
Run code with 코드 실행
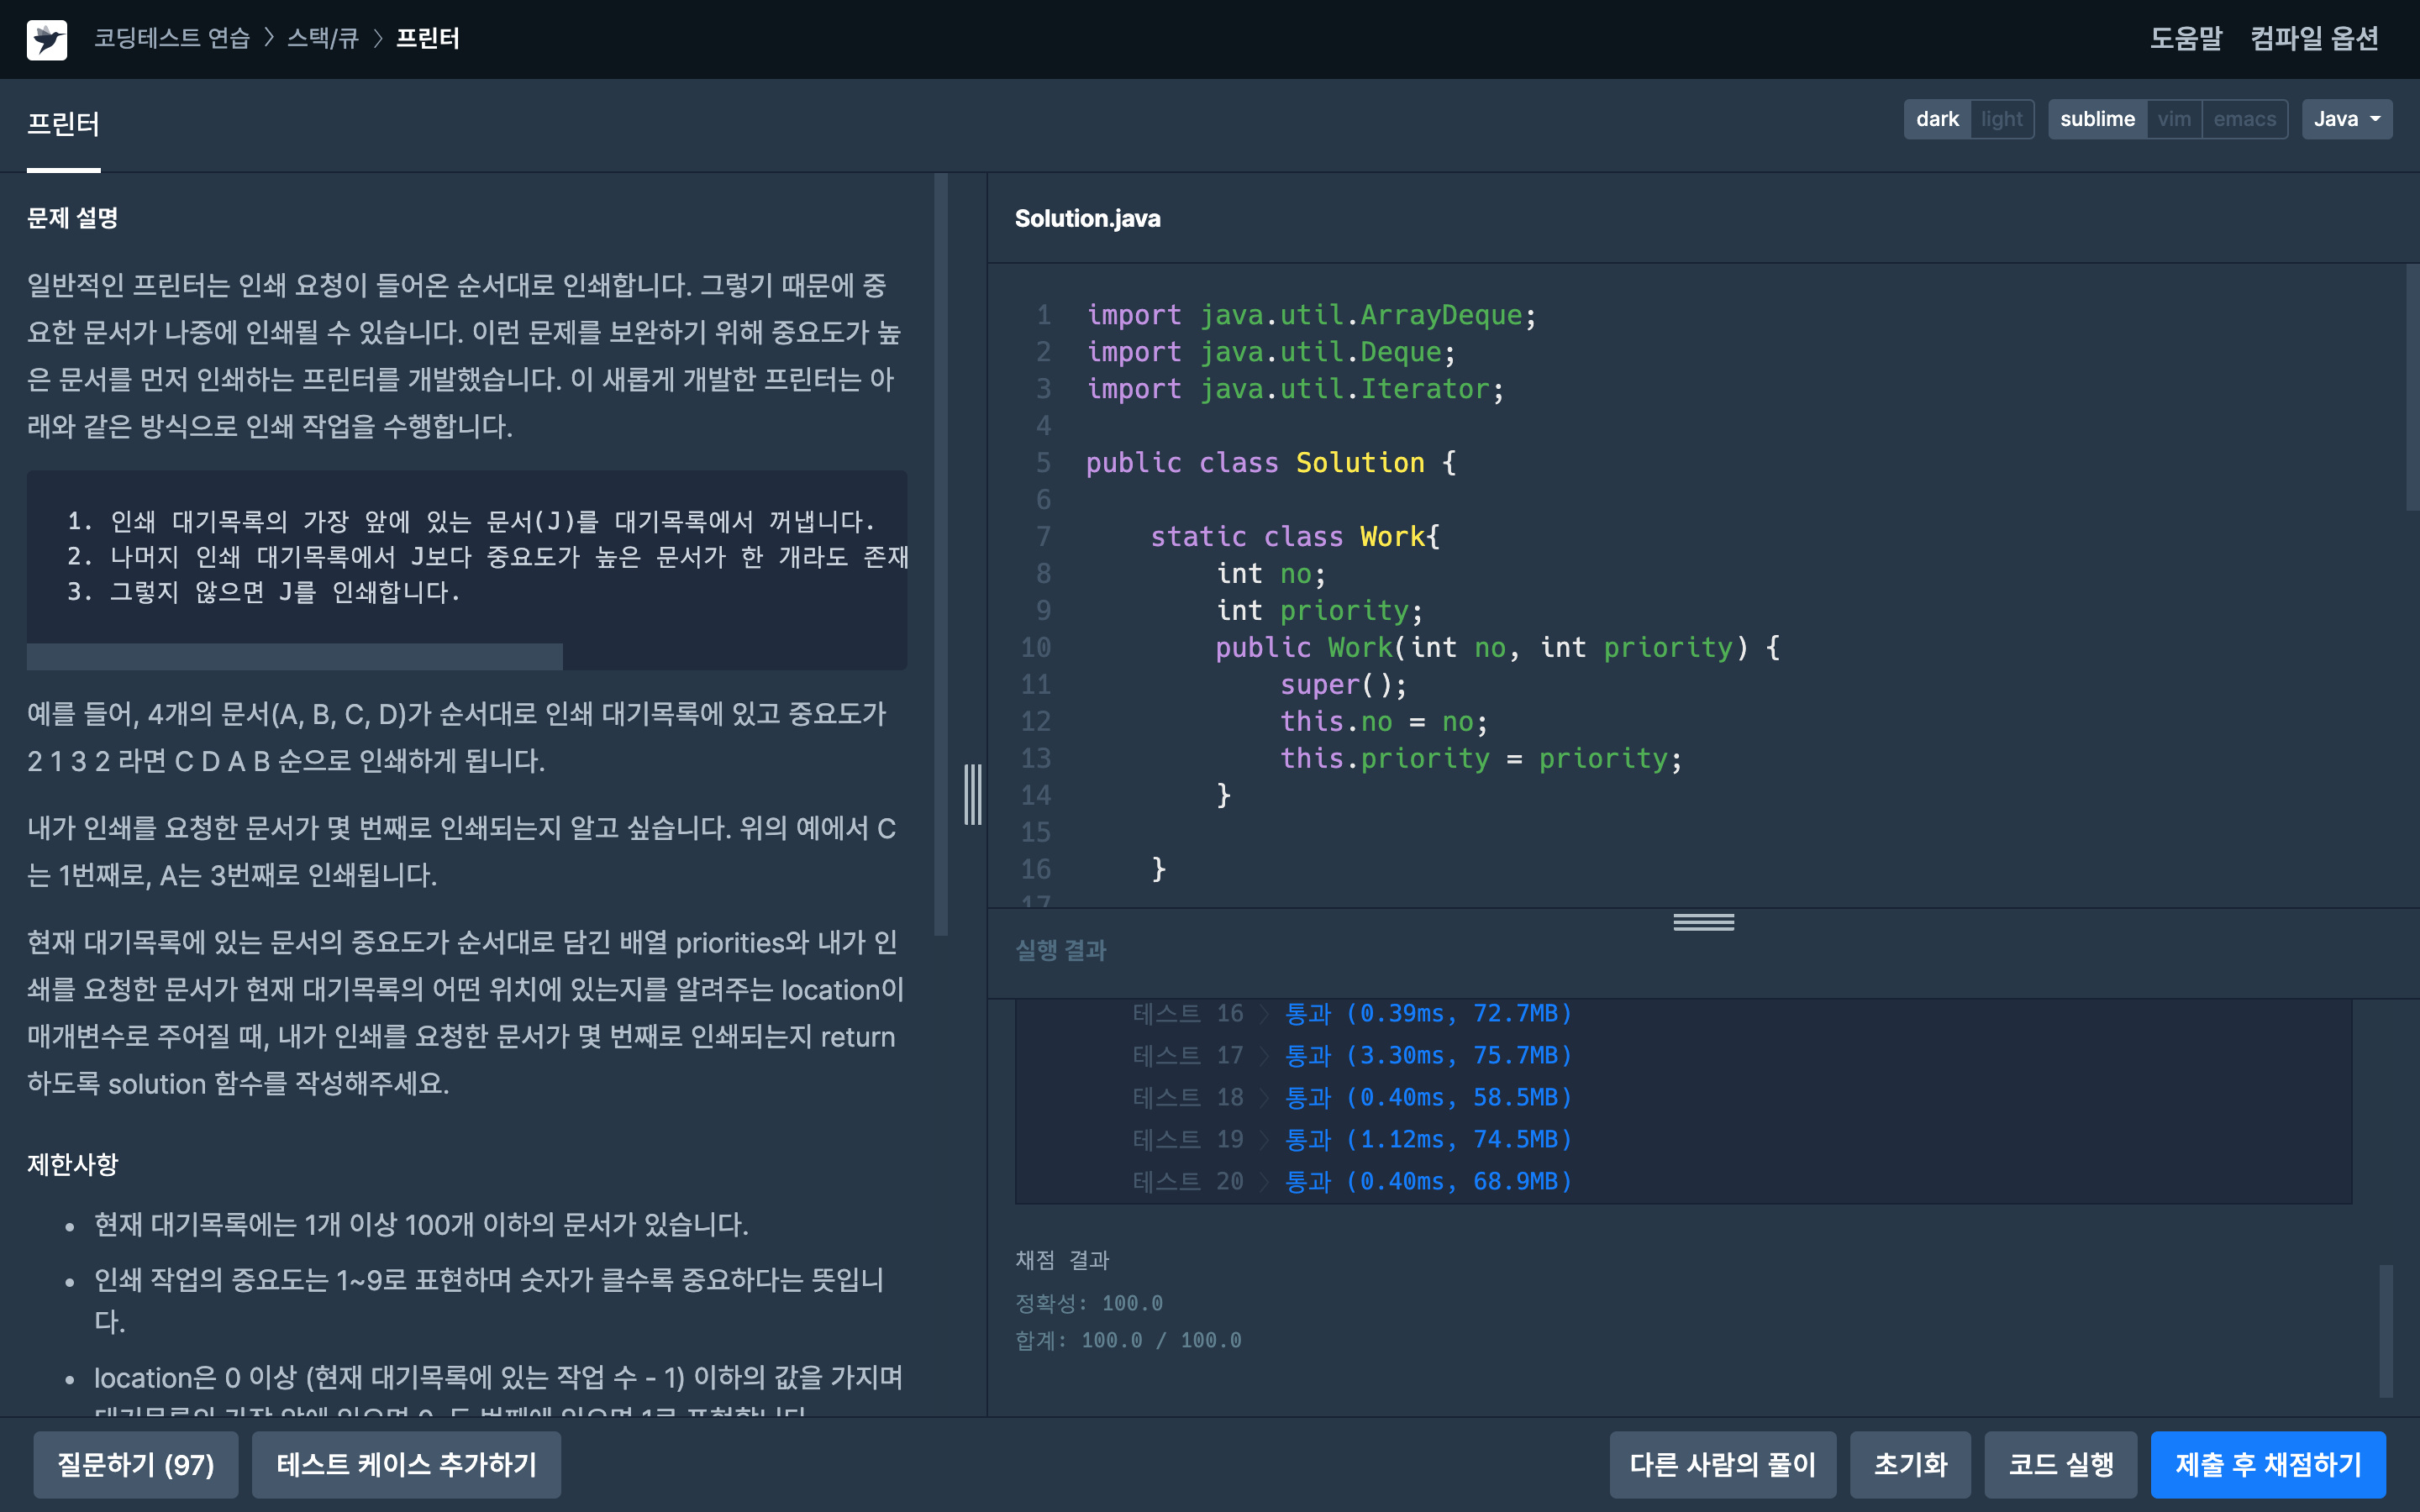point(2060,1464)
